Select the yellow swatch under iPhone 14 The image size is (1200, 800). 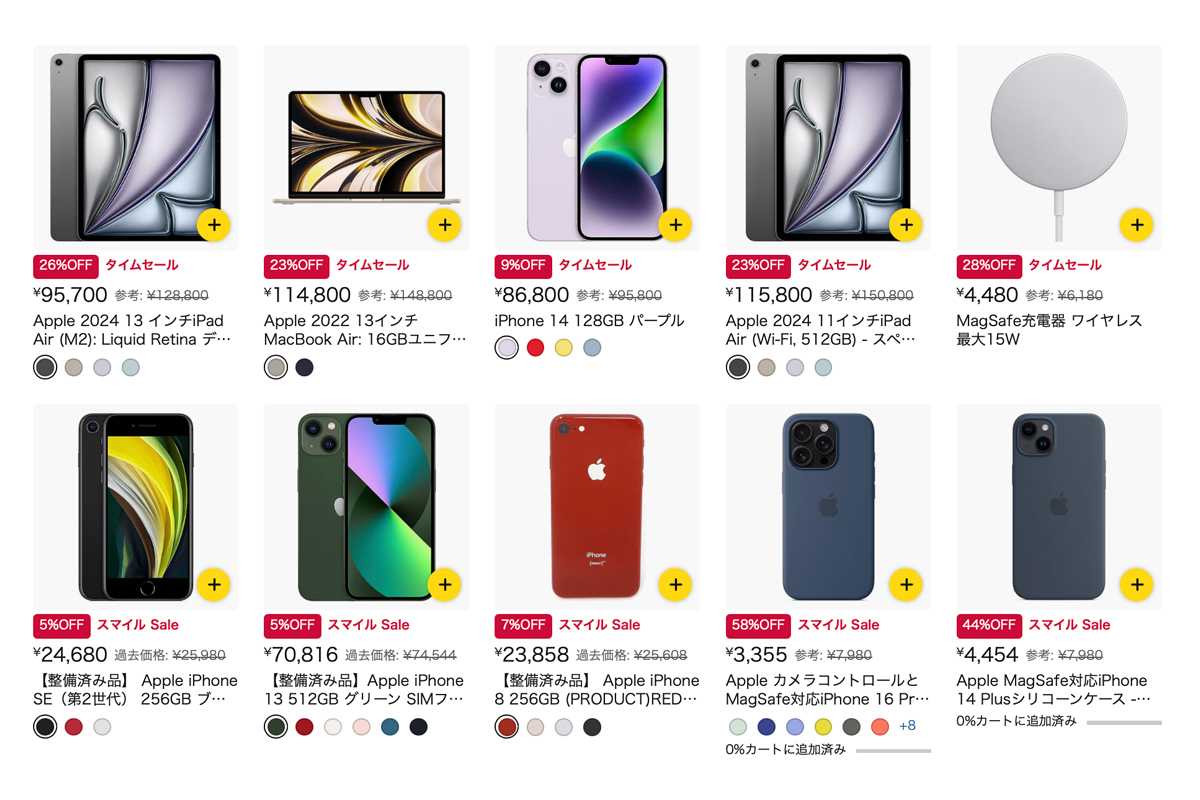click(563, 347)
